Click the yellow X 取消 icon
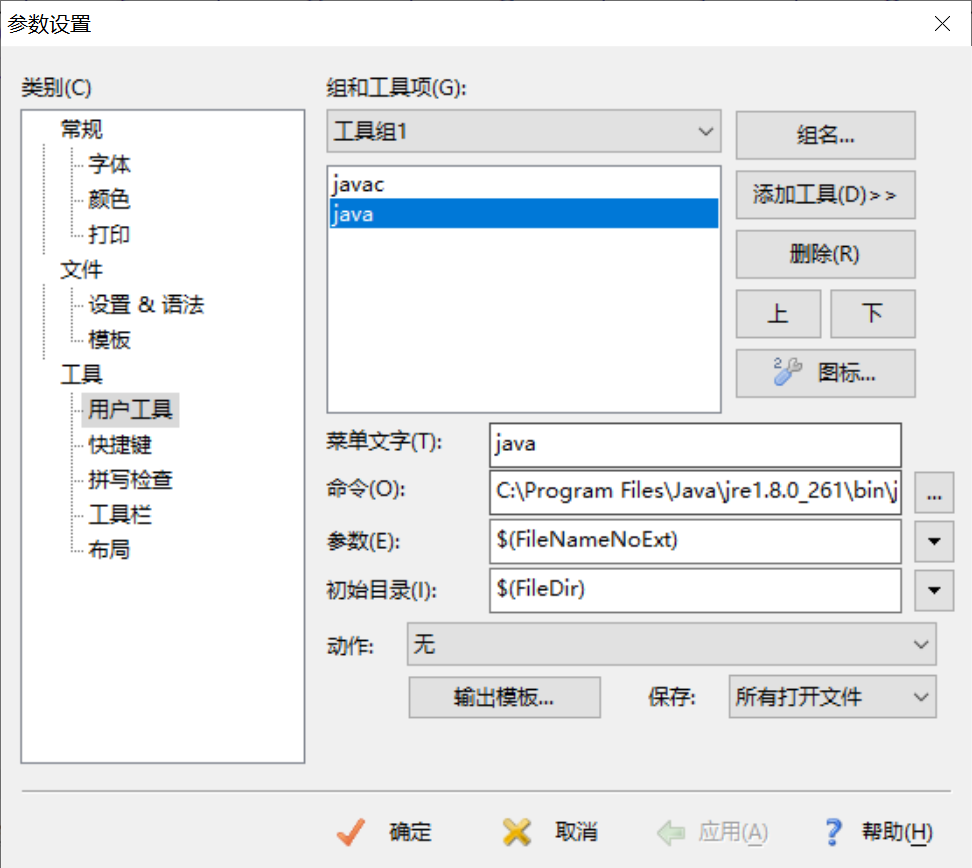Screen dimensions: 972x868 coord(516,831)
